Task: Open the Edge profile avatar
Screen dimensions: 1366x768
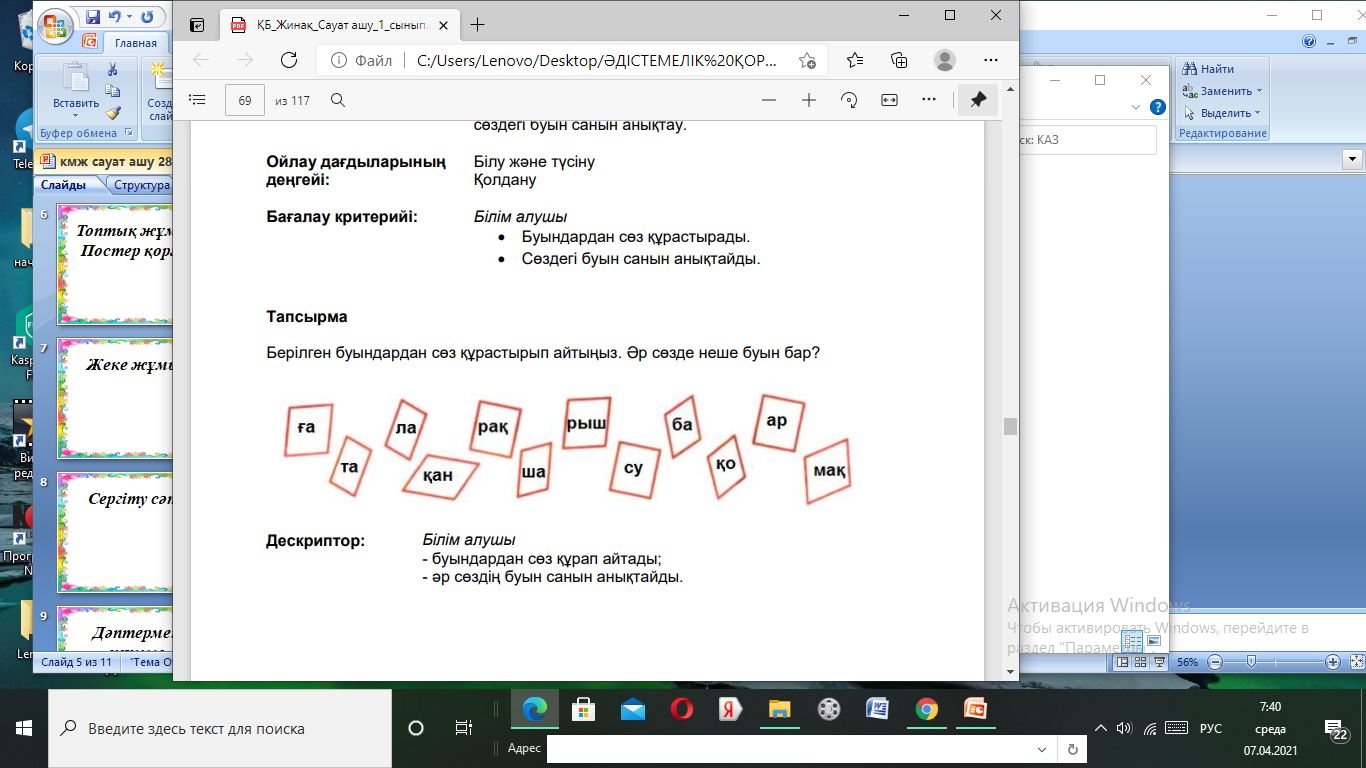Action: point(945,60)
